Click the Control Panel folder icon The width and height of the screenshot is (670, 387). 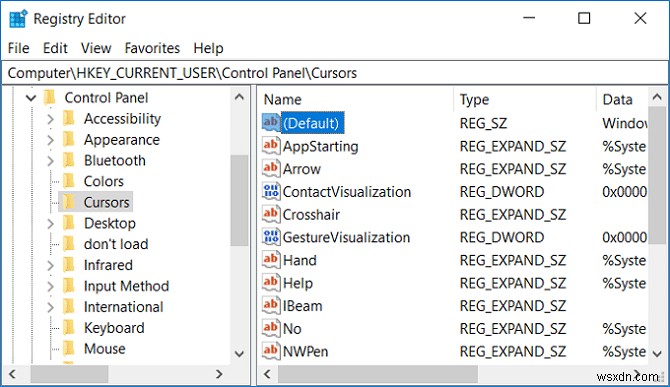pyautogui.click(x=50, y=97)
